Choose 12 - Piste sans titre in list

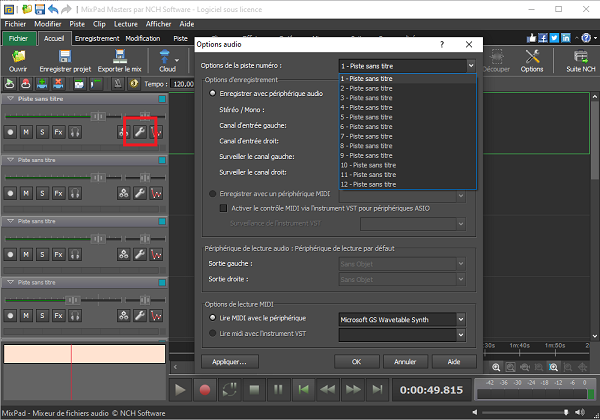point(408,184)
